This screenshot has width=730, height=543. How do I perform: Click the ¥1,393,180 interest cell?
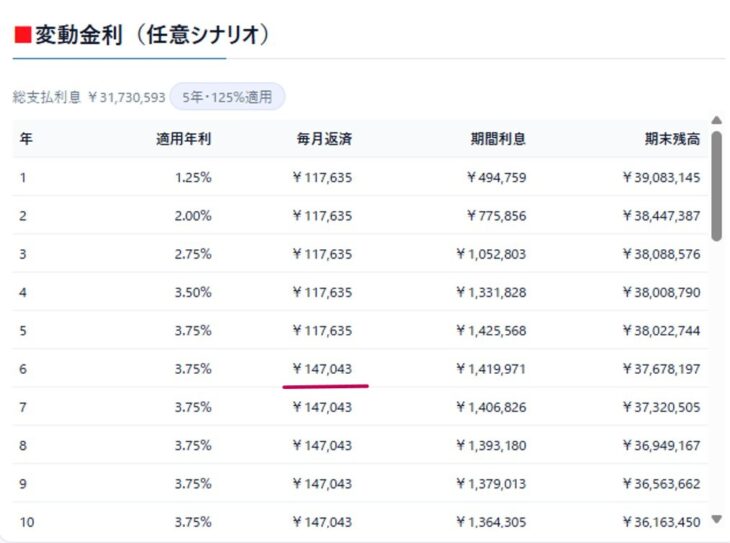(x=491, y=445)
